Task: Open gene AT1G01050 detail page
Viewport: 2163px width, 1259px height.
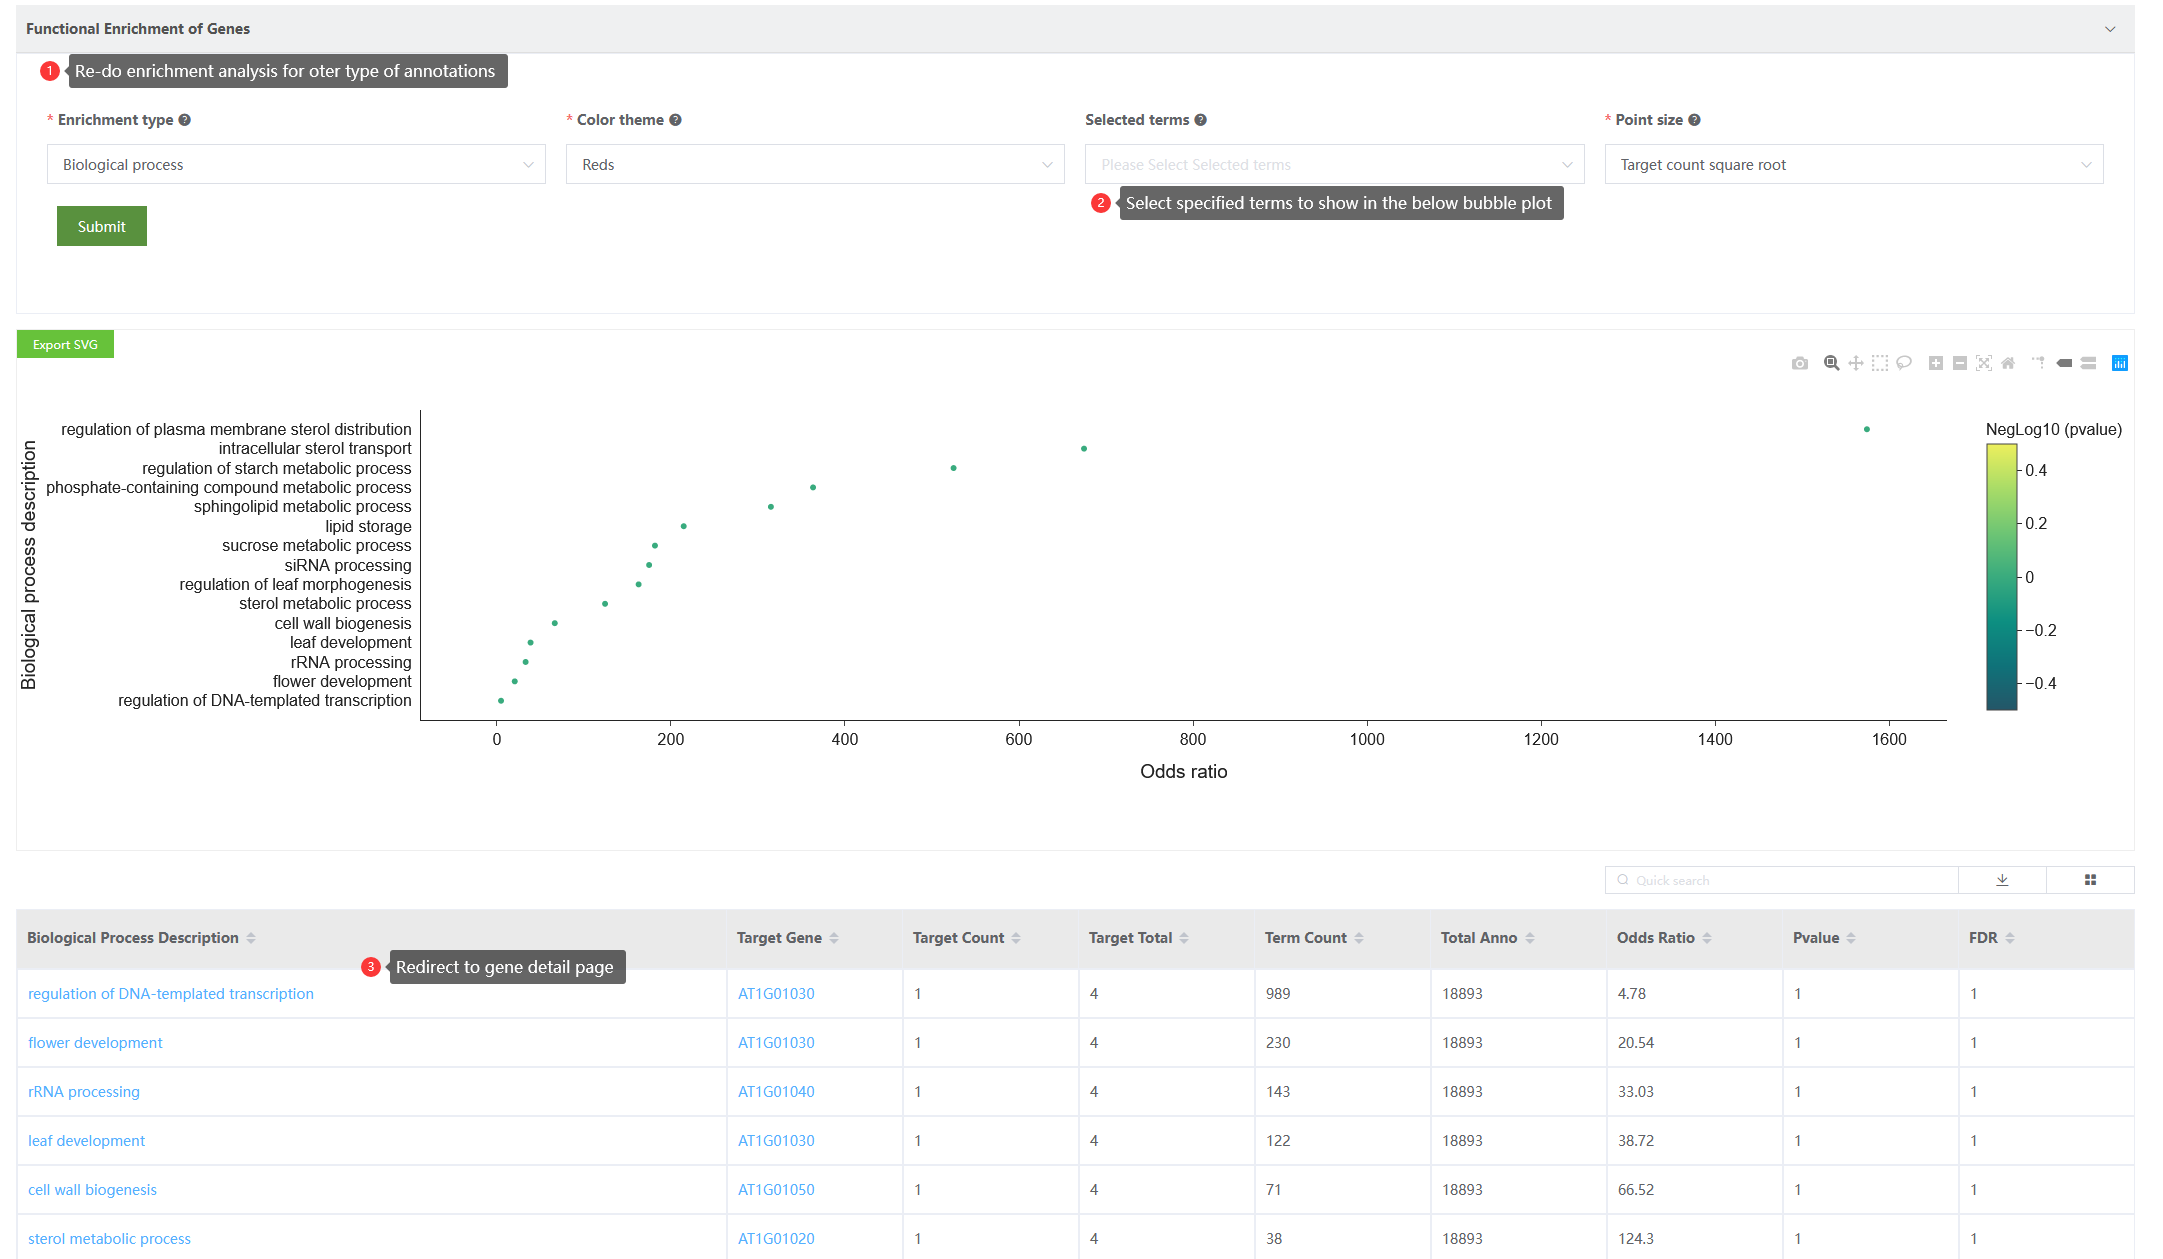Action: [x=776, y=1190]
